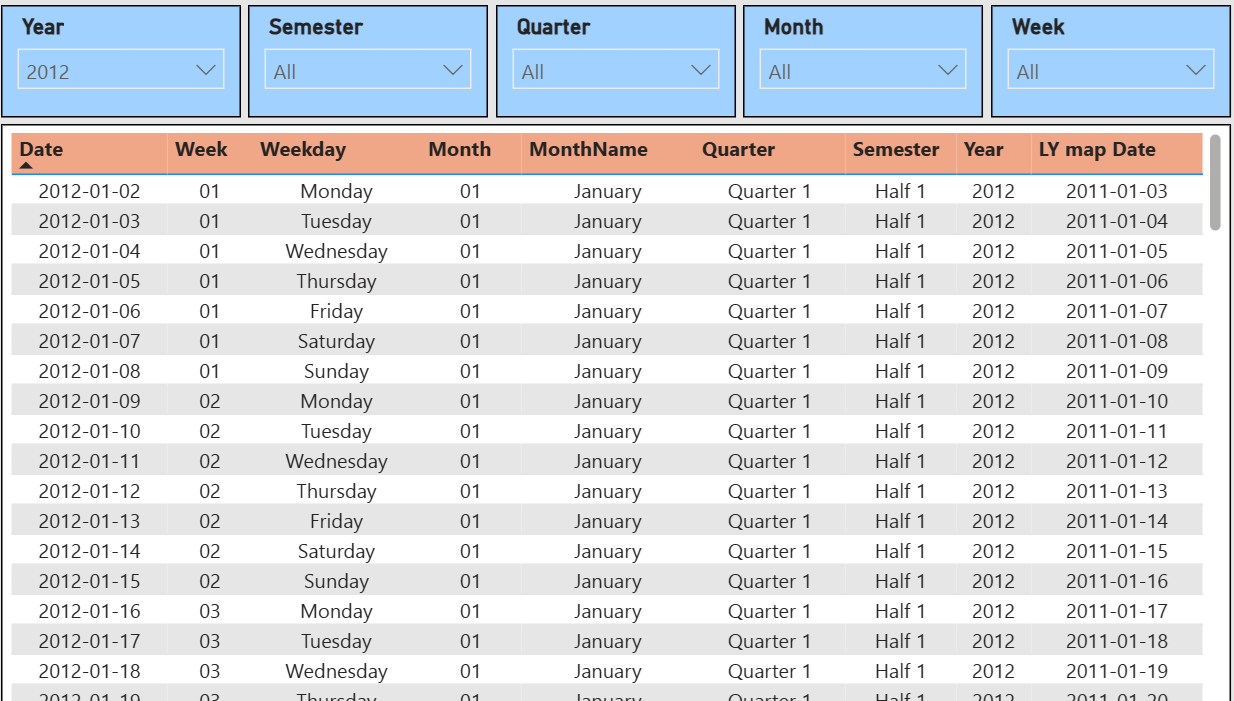
Task: Sort table by Week column header
Action: click(x=201, y=150)
